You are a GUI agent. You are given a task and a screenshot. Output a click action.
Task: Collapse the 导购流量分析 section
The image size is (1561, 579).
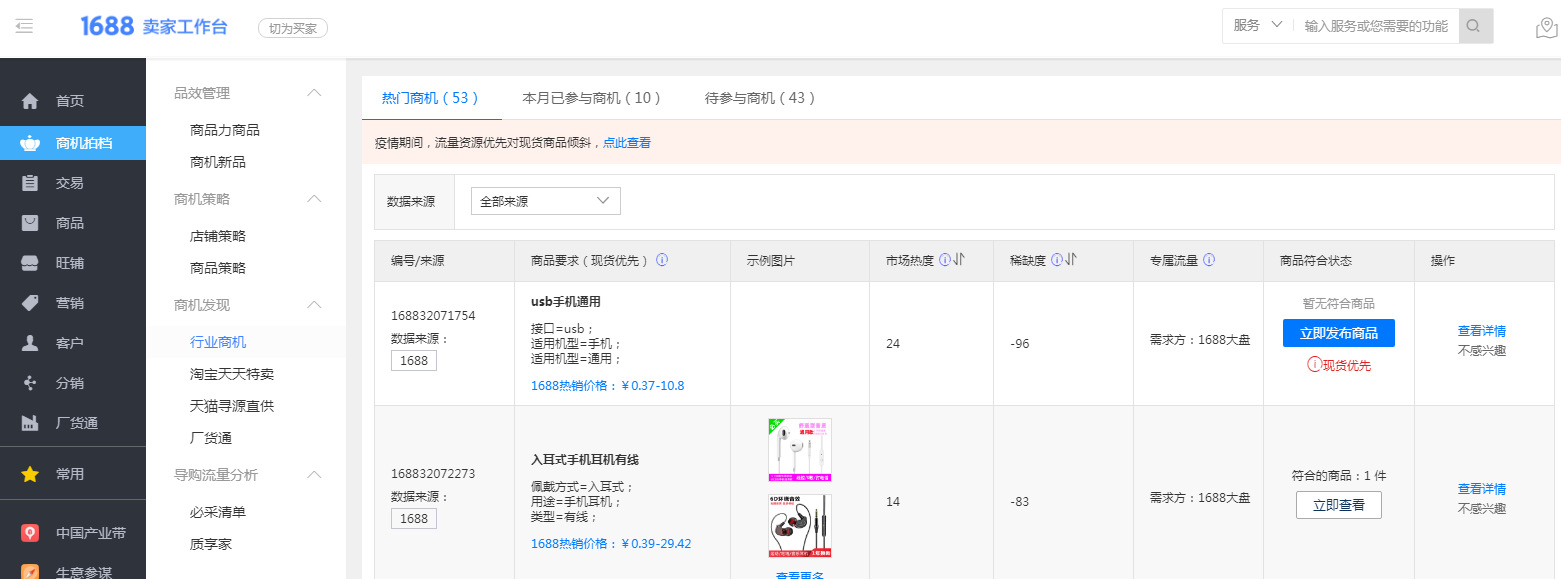(314, 475)
